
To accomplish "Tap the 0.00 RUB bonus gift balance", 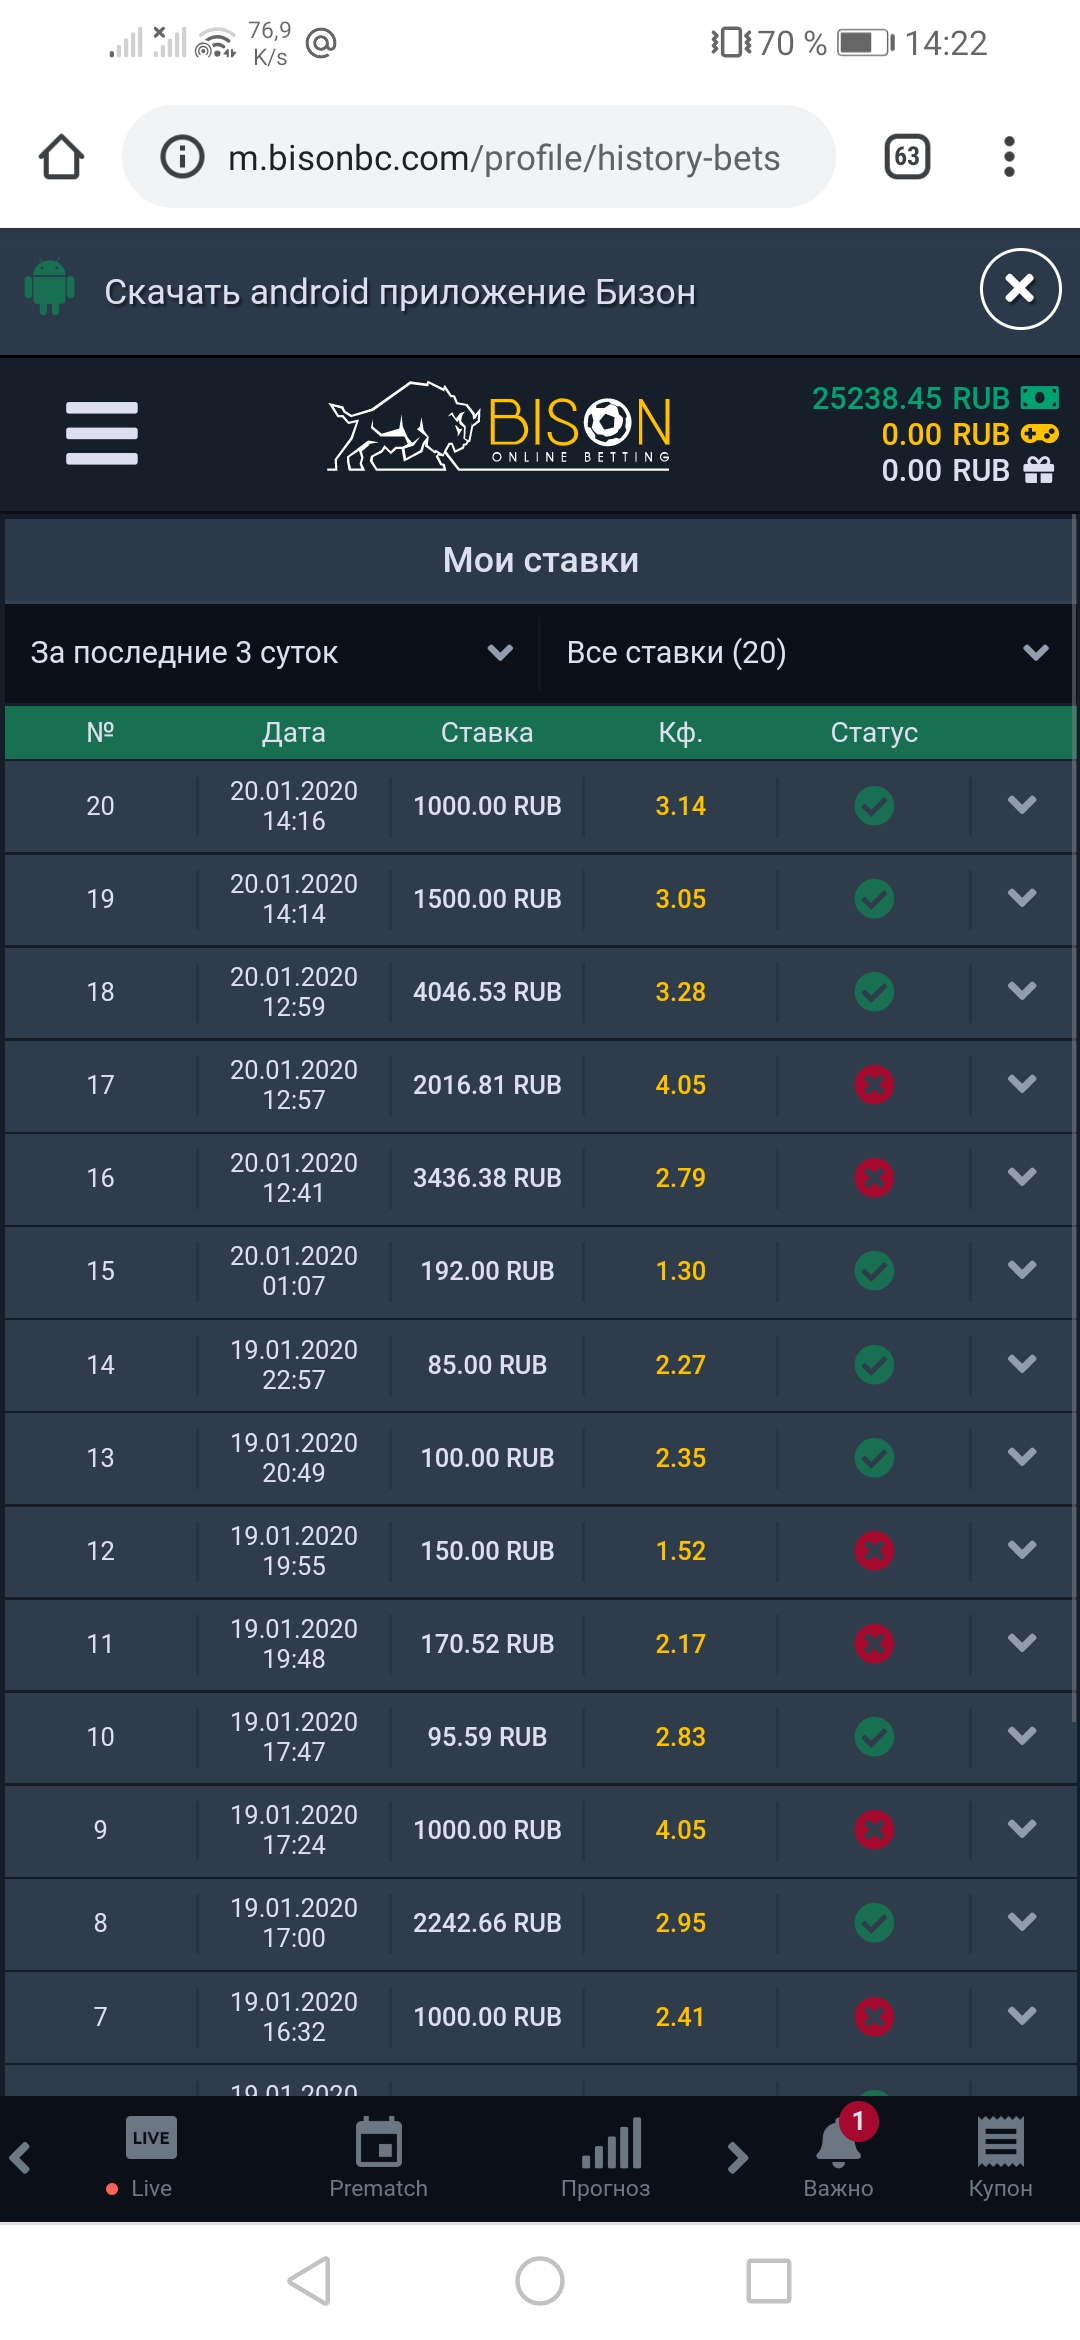I will click(967, 470).
